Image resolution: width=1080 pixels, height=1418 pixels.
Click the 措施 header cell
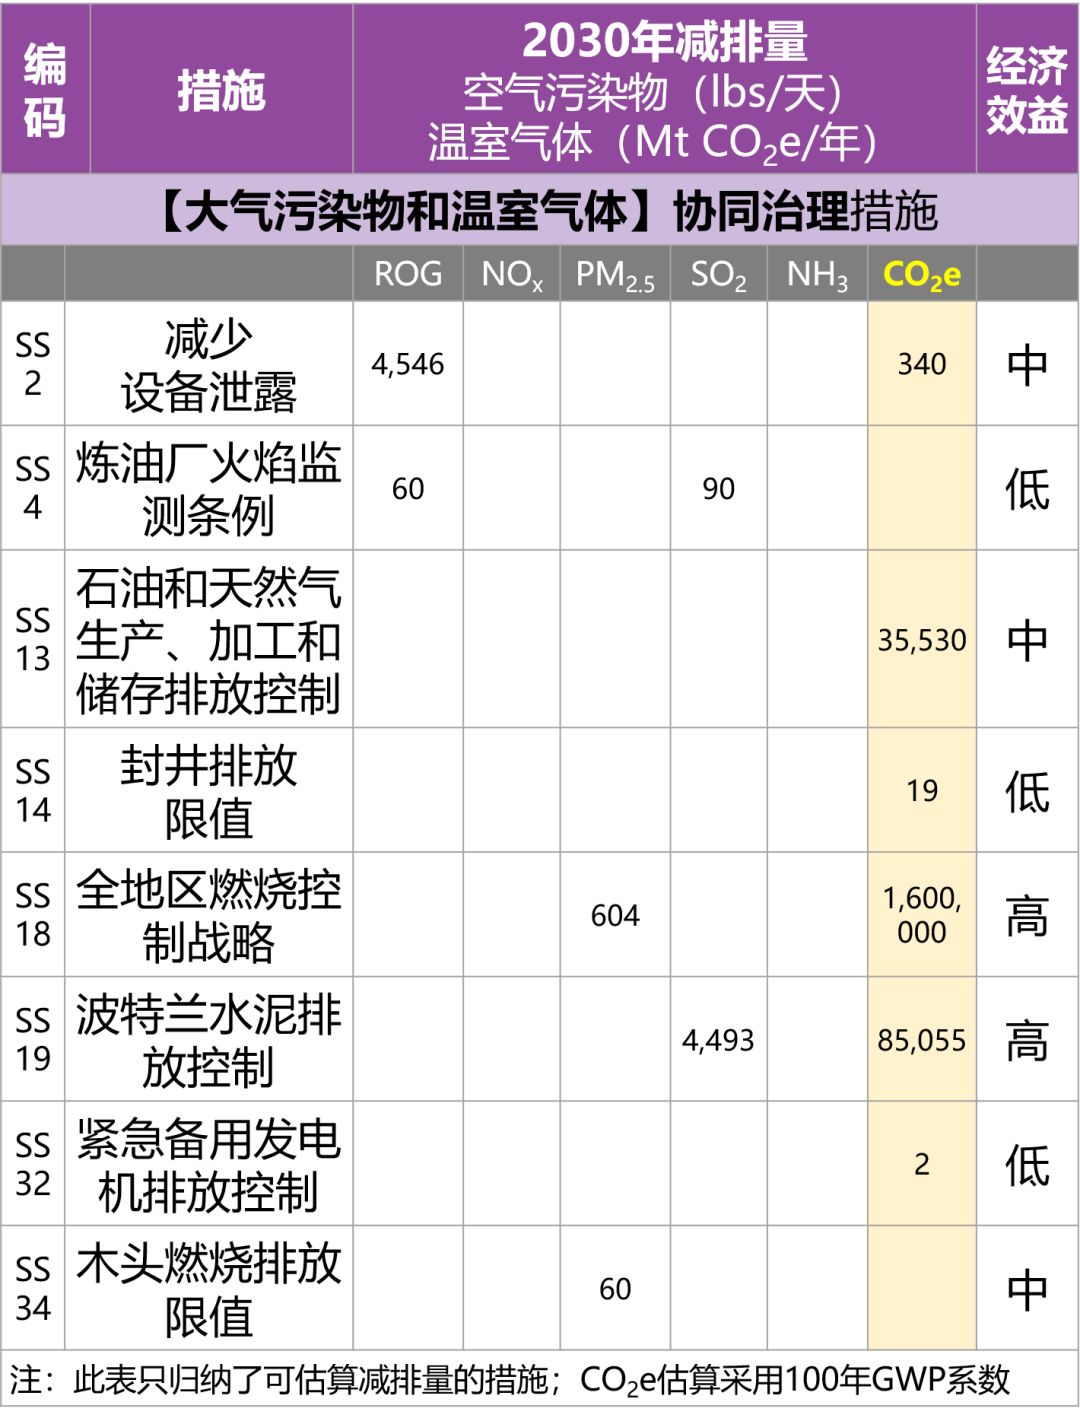(x=221, y=90)
